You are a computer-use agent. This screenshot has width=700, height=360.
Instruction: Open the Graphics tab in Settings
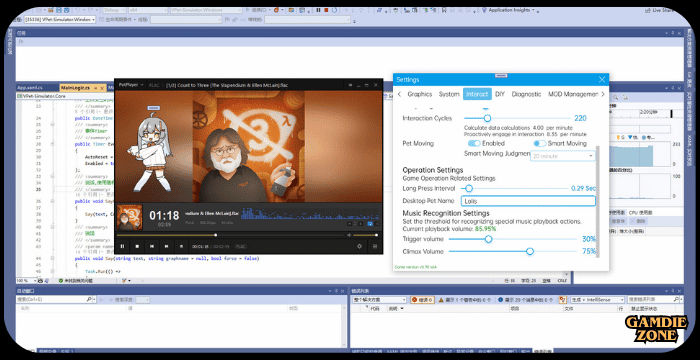pos(420,94)
